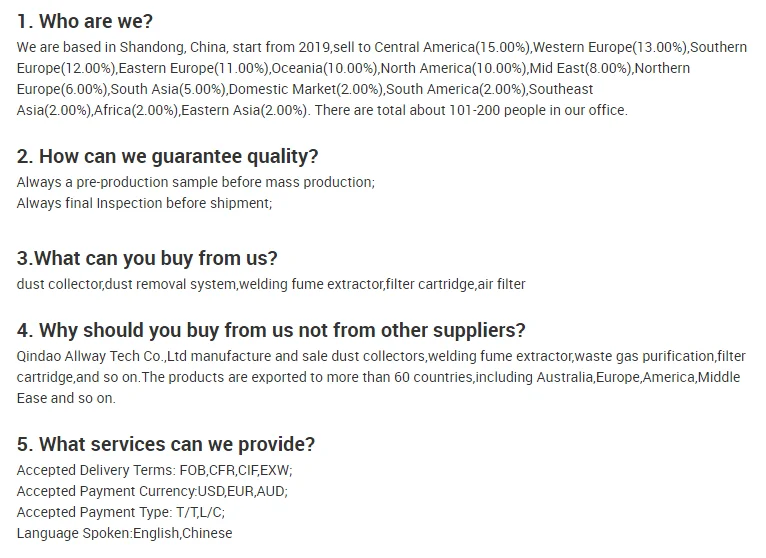The height and width of the screenshot is (558, 766).
Task: Click the text 'Oceania(10.00%)'
Action: coord(324,68)
